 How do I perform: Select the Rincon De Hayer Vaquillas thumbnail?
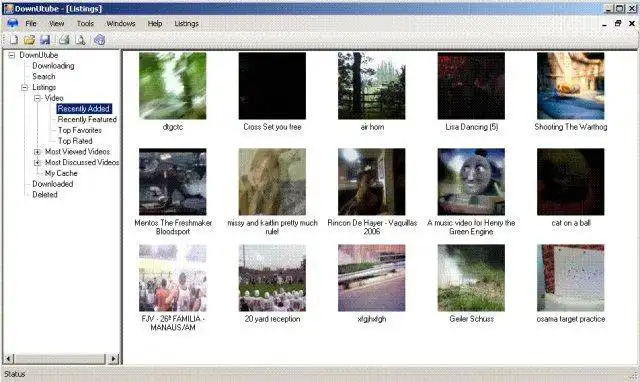(372, 182)
